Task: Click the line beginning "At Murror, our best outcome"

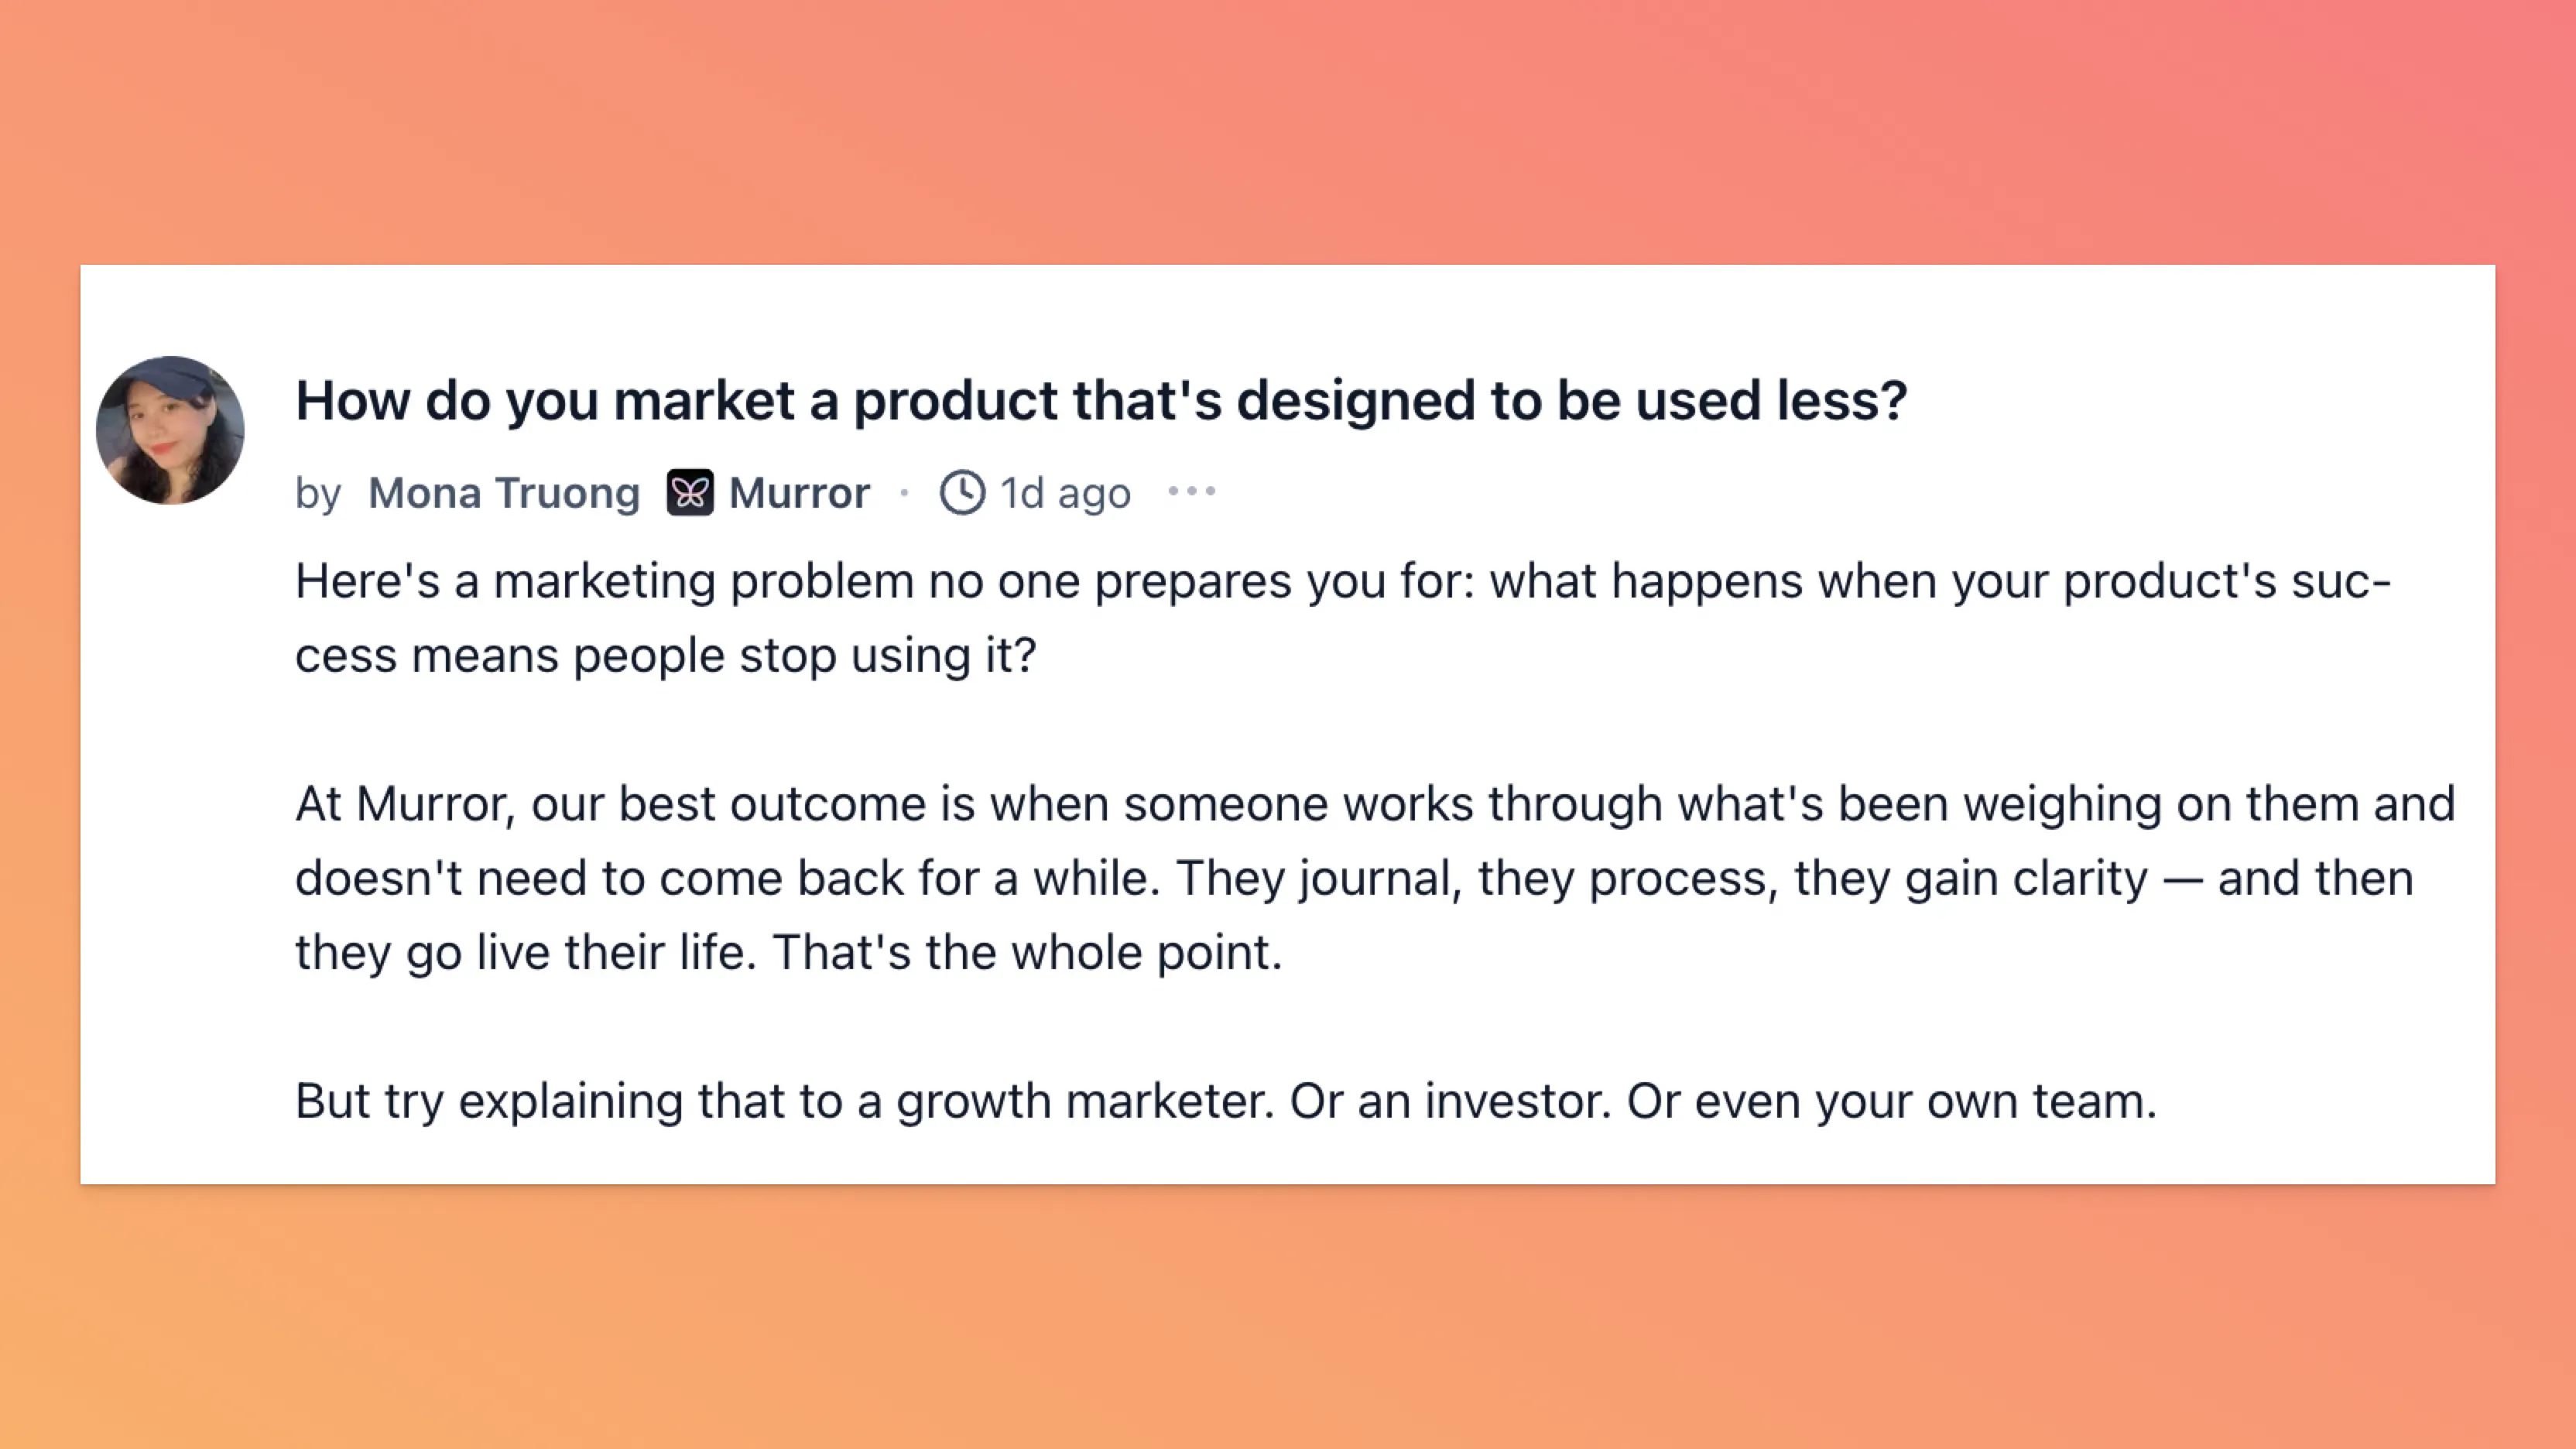Action: [1375, 804]
